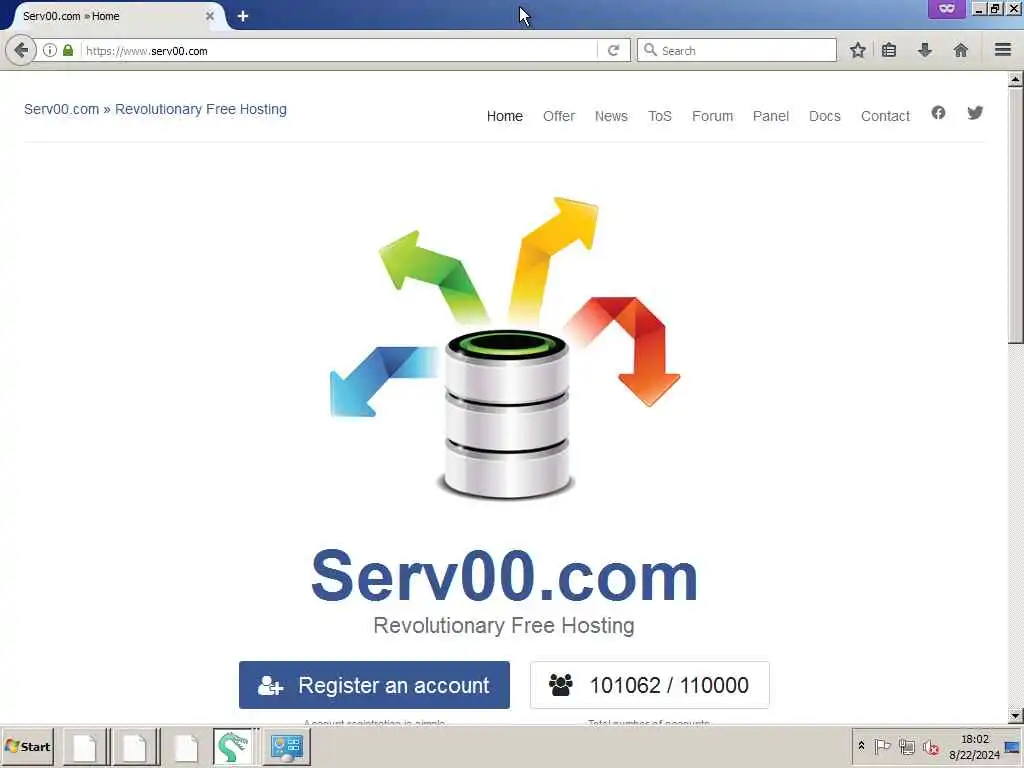Close the Serv00.com Home tab

[210, 16]
